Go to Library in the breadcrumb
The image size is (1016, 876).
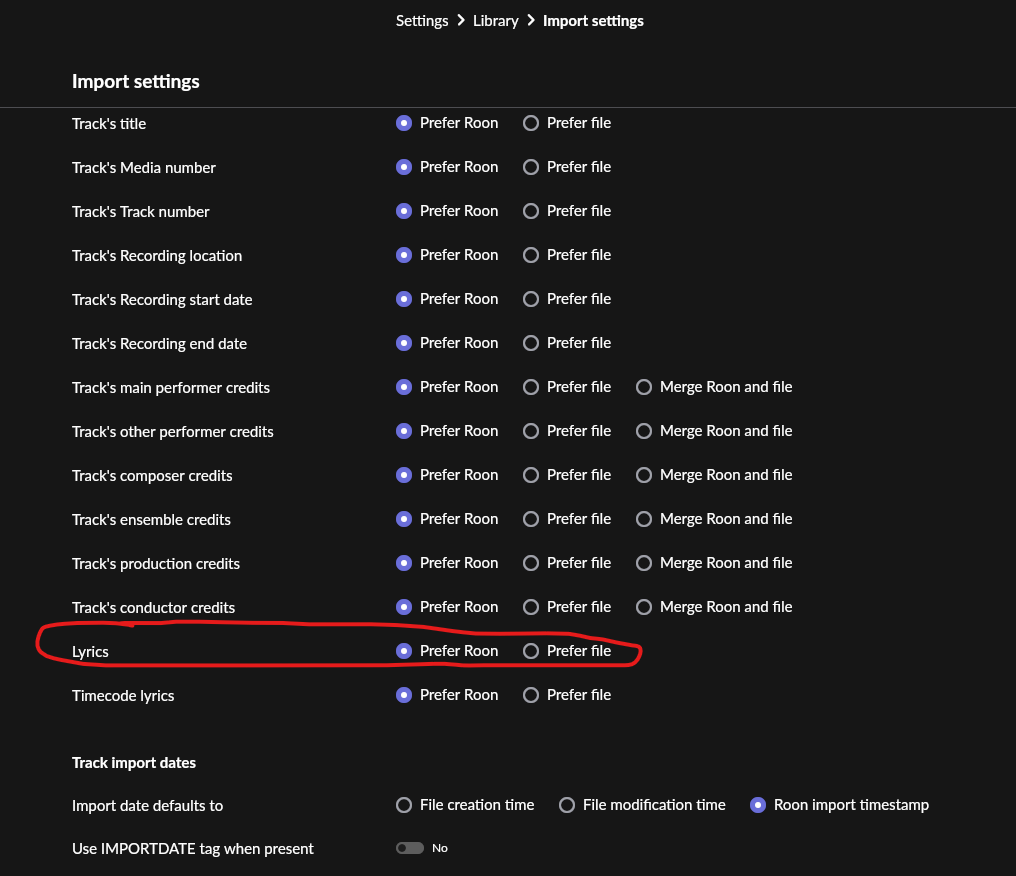[495, 21]
